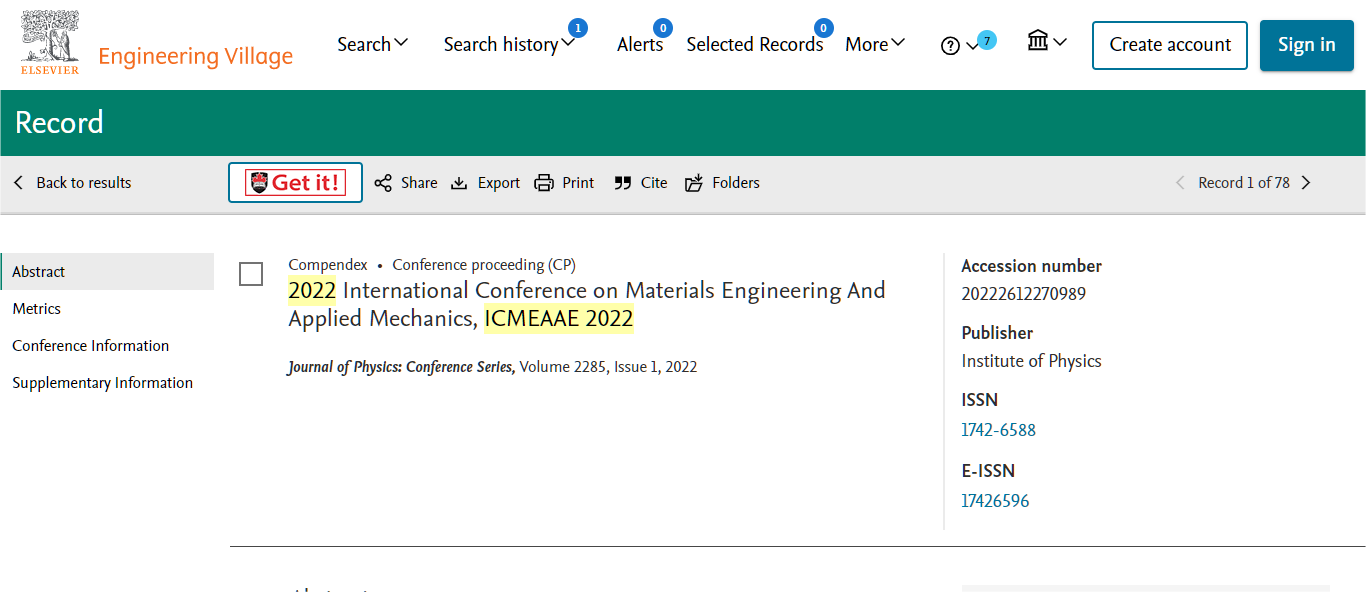Expand the More dropdown menu
The width and height of the screenshot is (1366, 592).
pyautogui.click(x=898, y=43)
